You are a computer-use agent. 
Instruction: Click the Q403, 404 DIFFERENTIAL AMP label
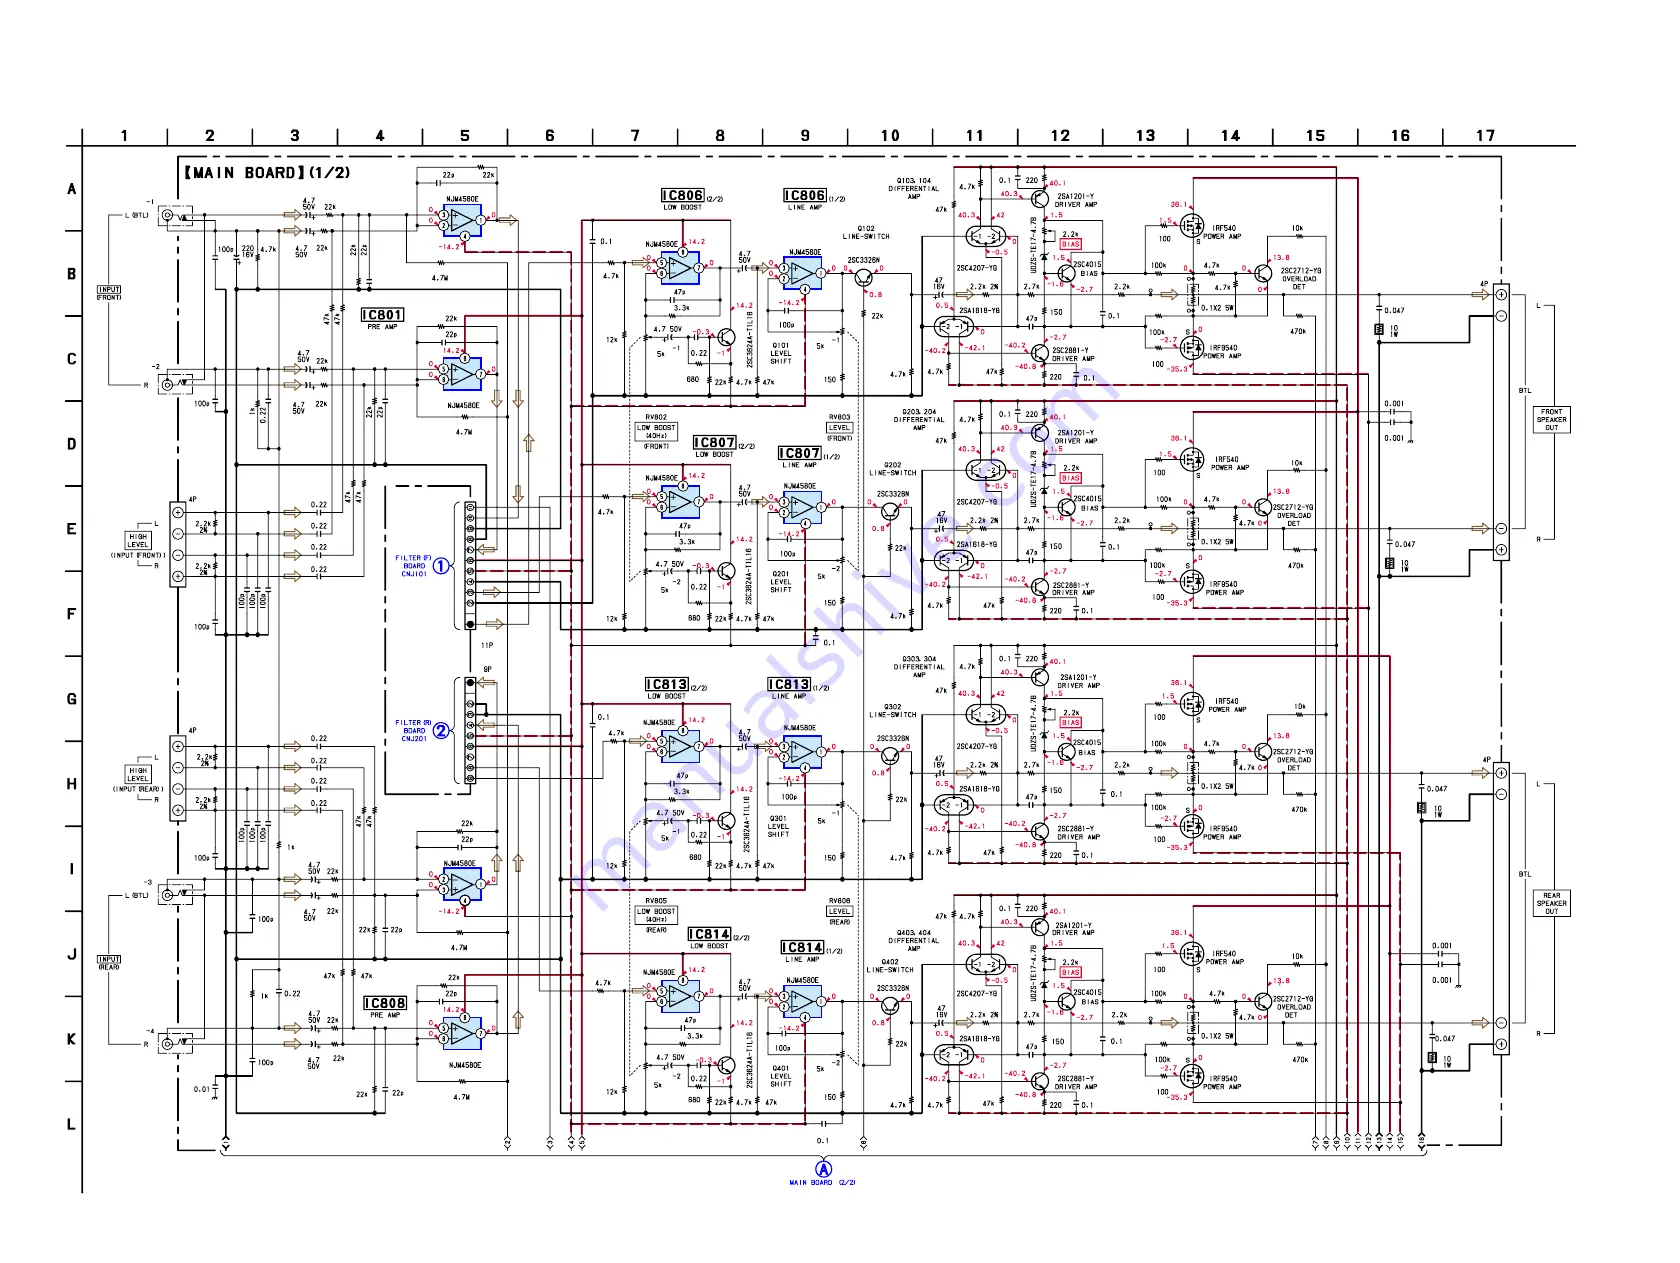point(914,940)
